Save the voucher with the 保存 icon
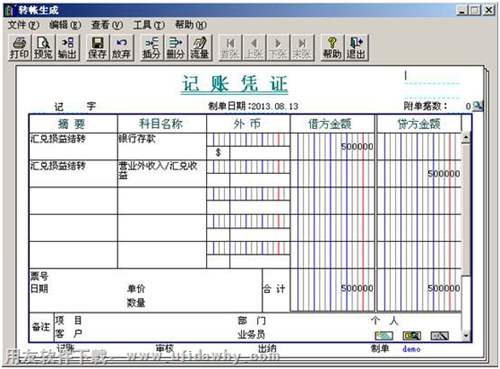The width and height of the screenshot is (500, 369). 97,48
